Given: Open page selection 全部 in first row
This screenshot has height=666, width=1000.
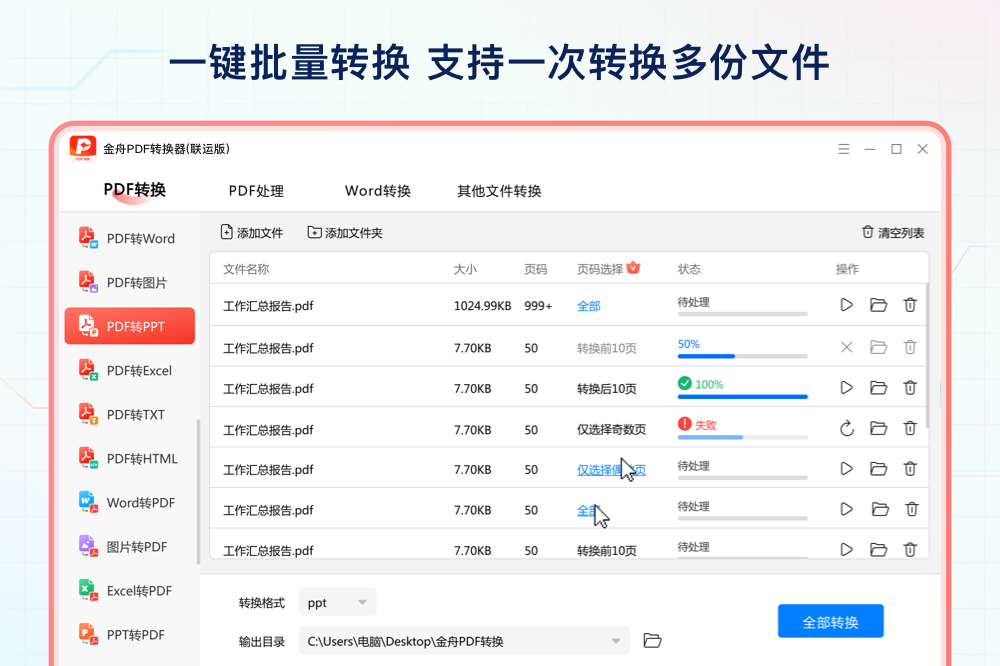Looking at the screenshot, I should pyautogui.click(x=589, y=306).
